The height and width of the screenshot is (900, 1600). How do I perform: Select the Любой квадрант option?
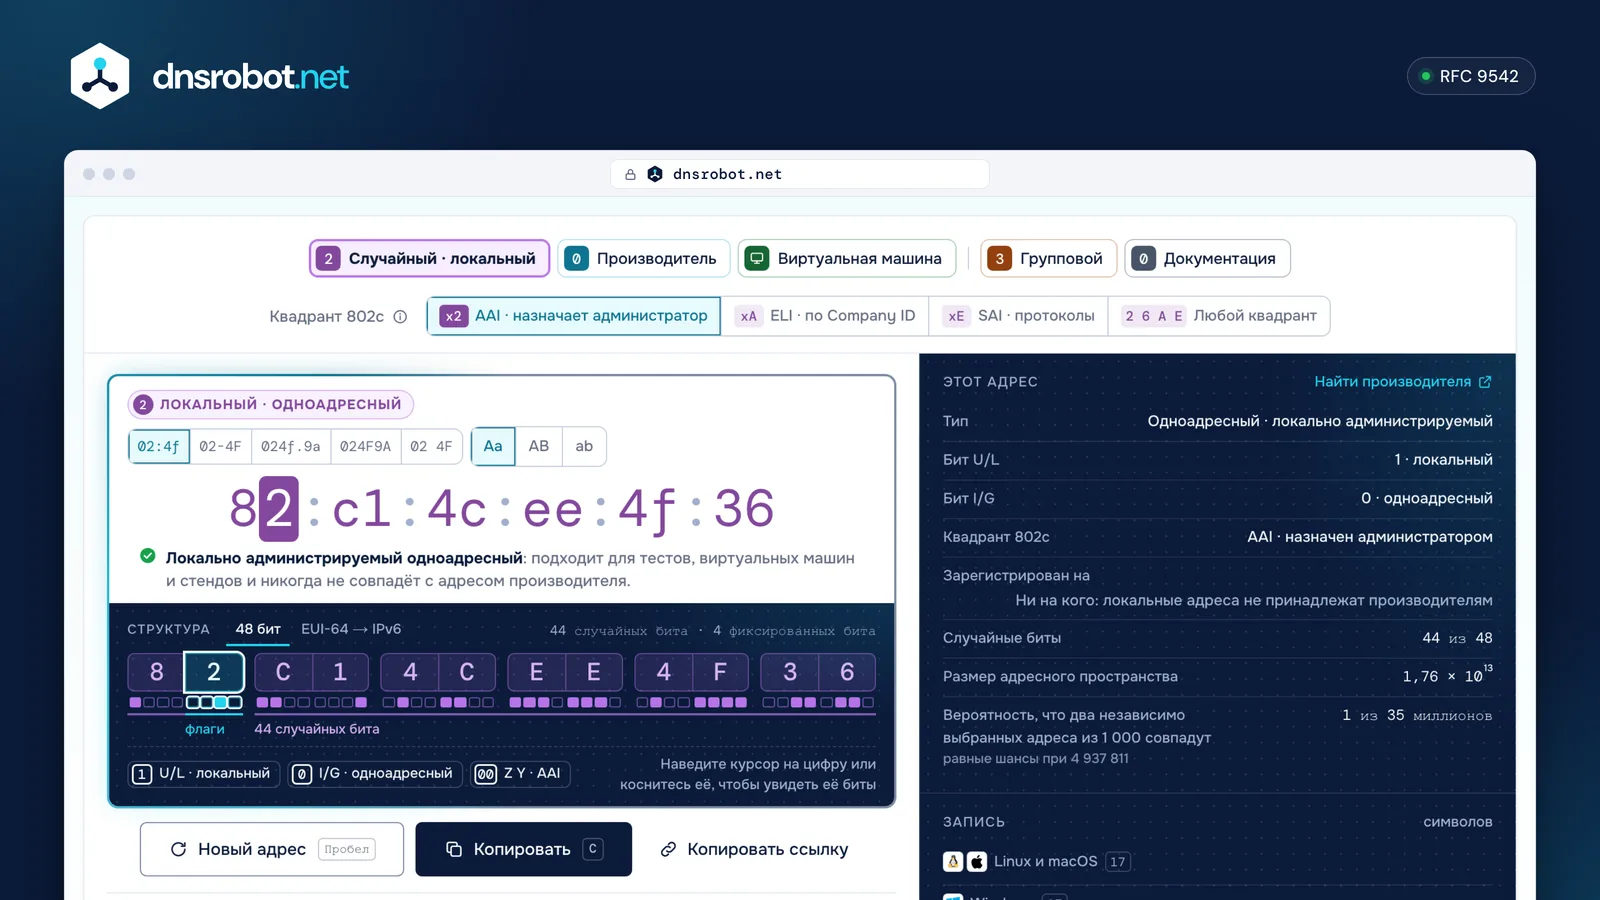point(1219,316)
